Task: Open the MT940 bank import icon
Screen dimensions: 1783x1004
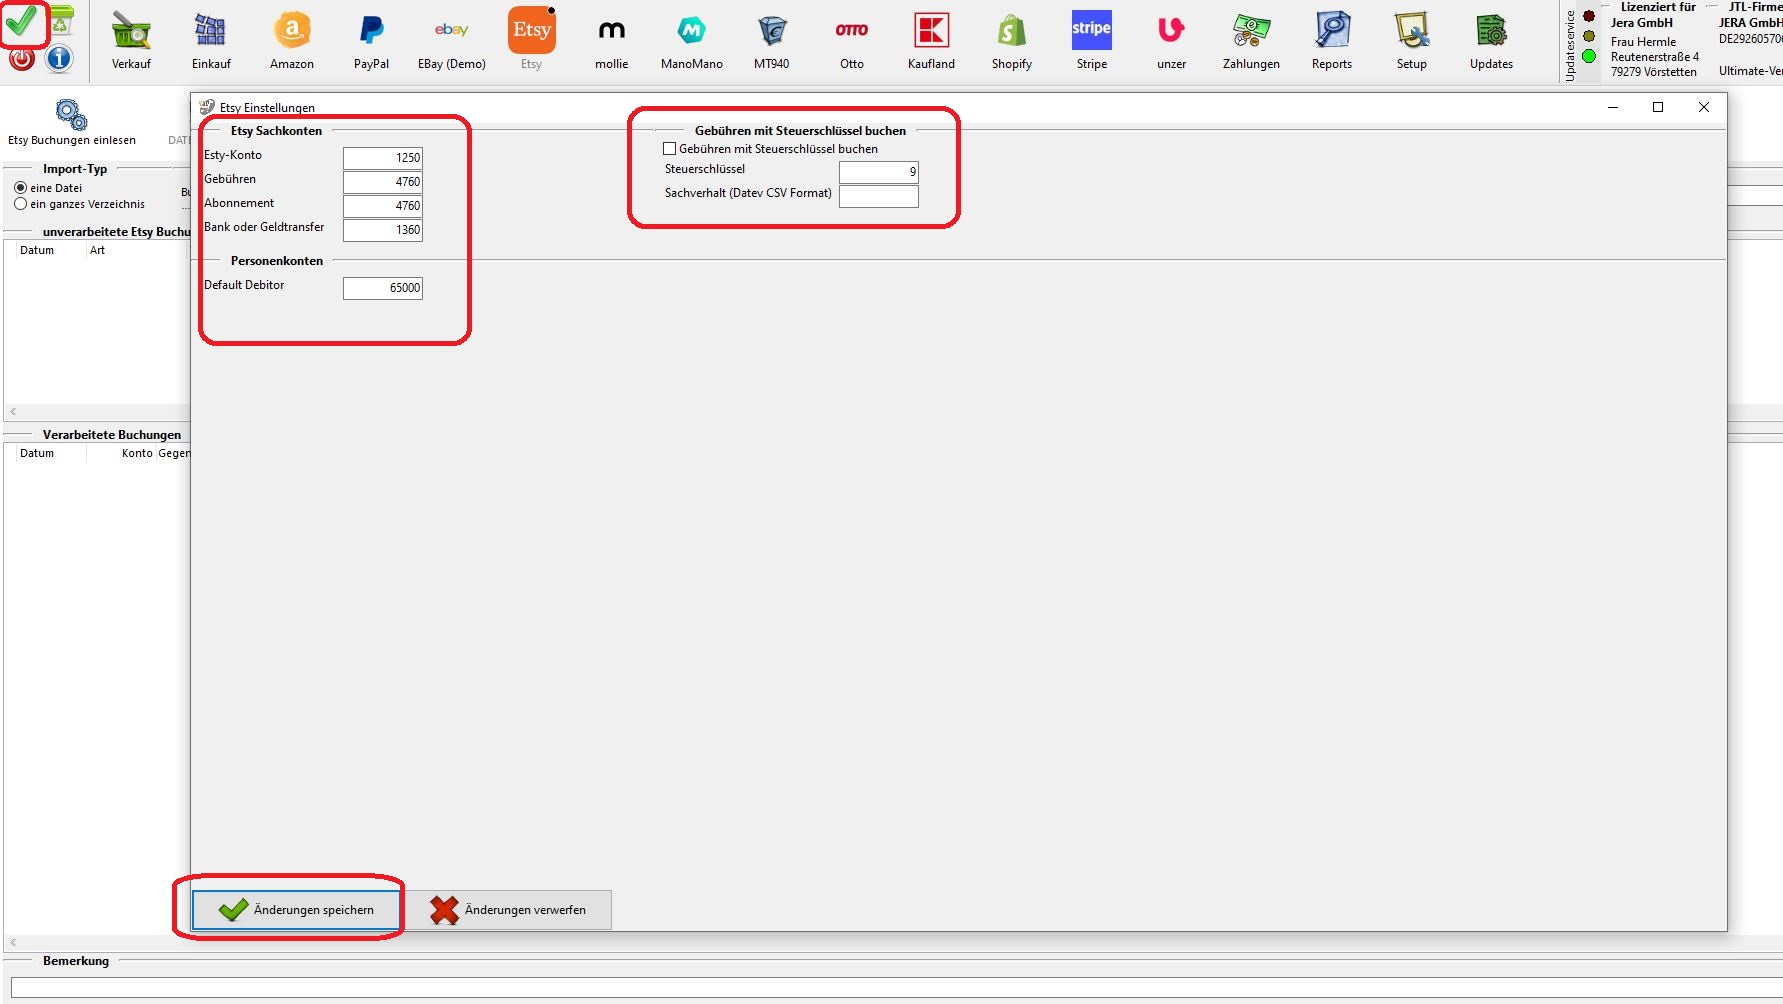Action: click(x=771, y=32)
